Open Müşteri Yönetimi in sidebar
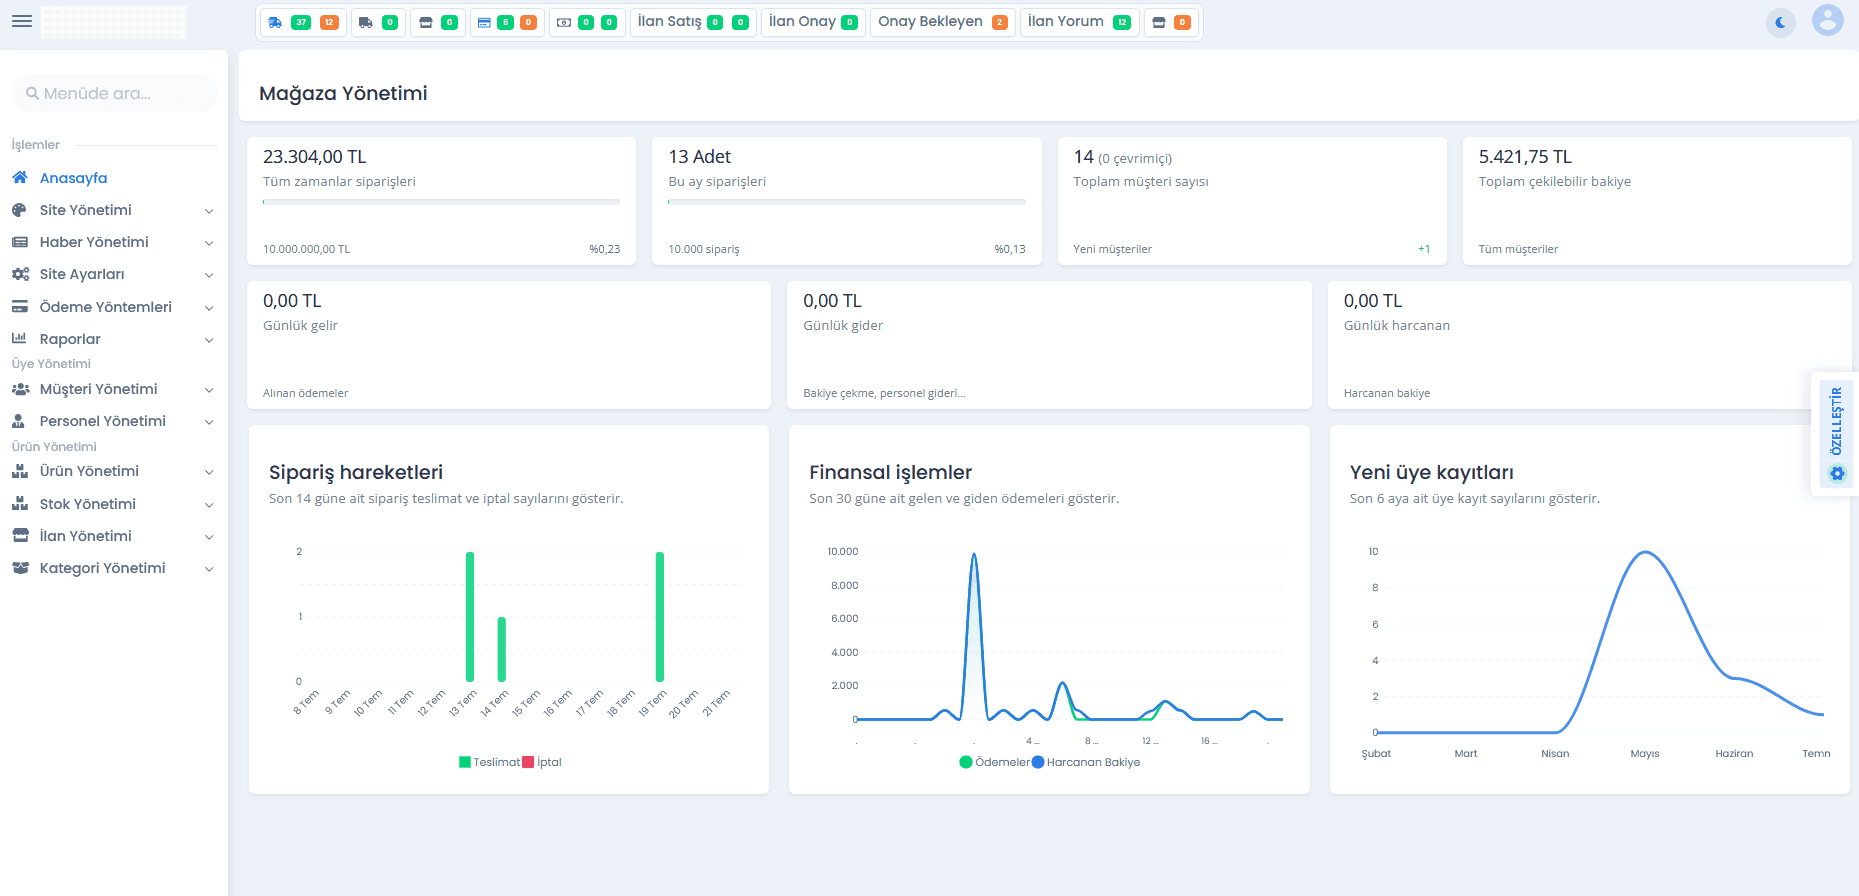1859x896 pixels. (98, 389)
